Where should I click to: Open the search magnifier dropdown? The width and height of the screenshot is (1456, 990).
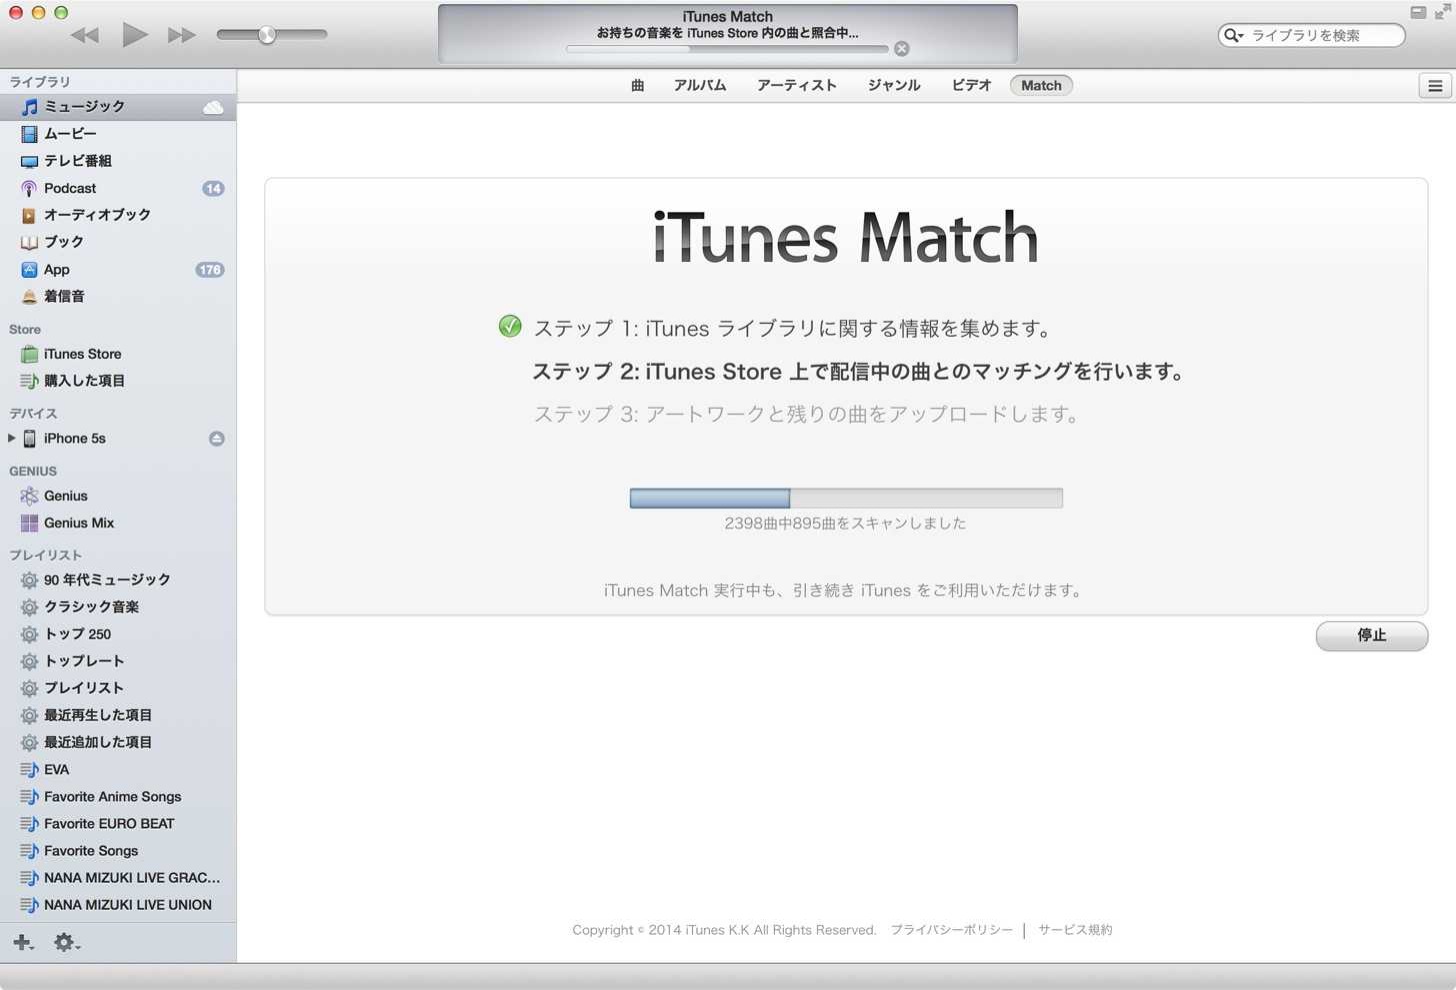pyautogui.click(x=1234, y=35)
